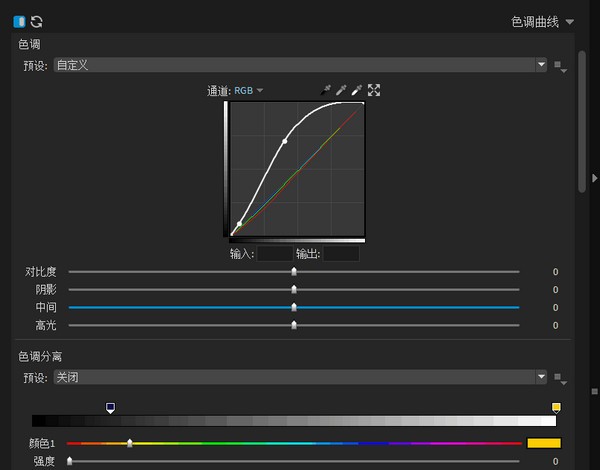This screenshot has width=600, height=470.
Task: Click the 输入 value field
Action: 275,254
